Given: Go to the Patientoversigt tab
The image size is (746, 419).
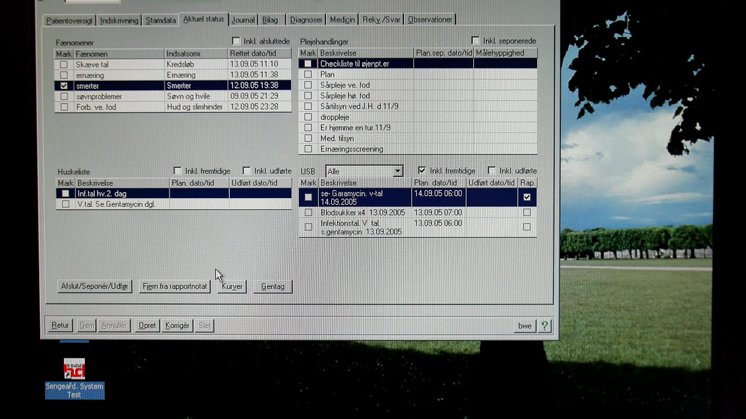Looking at the screenshot, I should 72,19.
